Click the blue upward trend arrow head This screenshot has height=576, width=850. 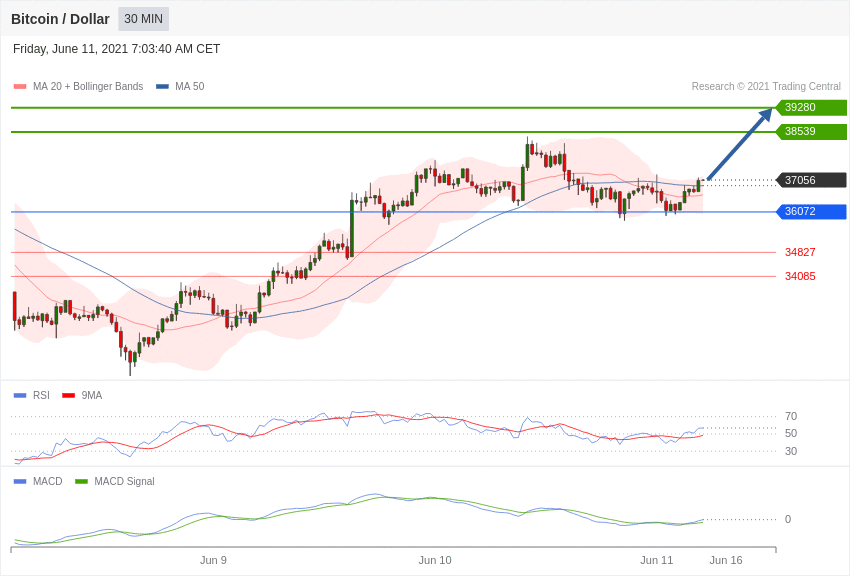767,114
